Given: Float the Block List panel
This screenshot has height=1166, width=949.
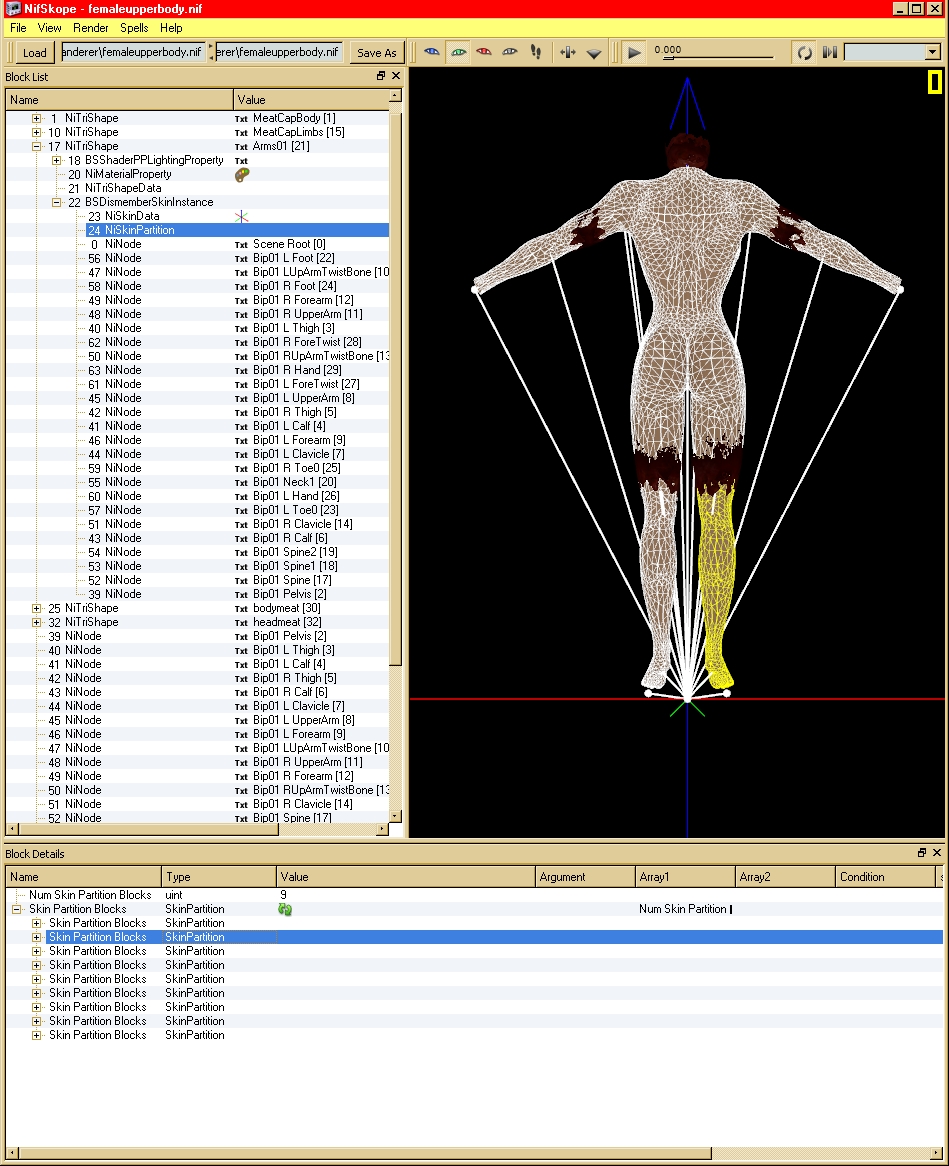Looking at the screenshot, I should point(381,76).
